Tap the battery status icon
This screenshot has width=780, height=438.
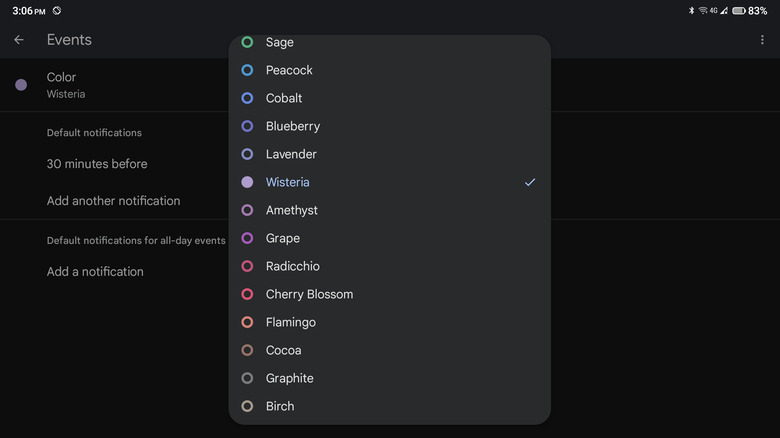[738, 11]
